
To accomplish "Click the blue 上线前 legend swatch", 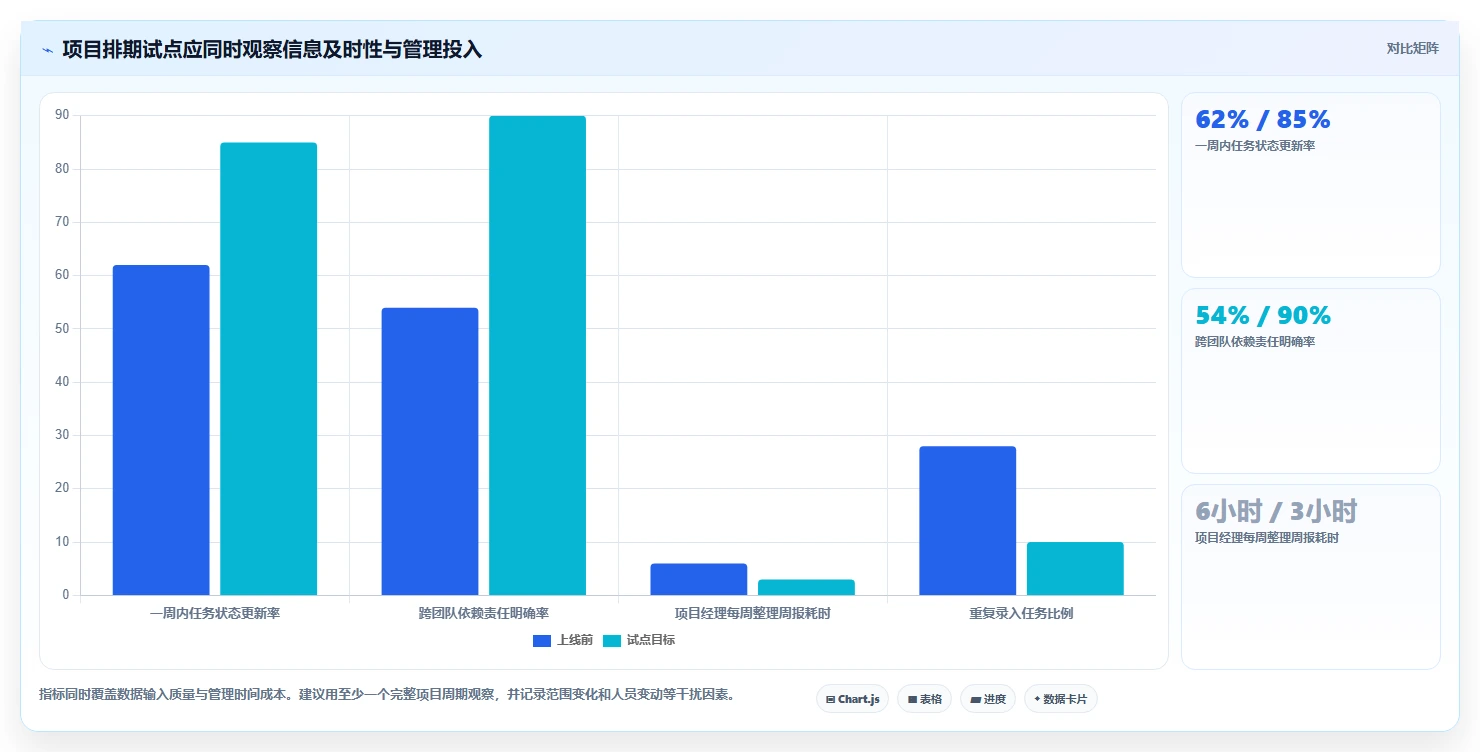I will (542, 641).
